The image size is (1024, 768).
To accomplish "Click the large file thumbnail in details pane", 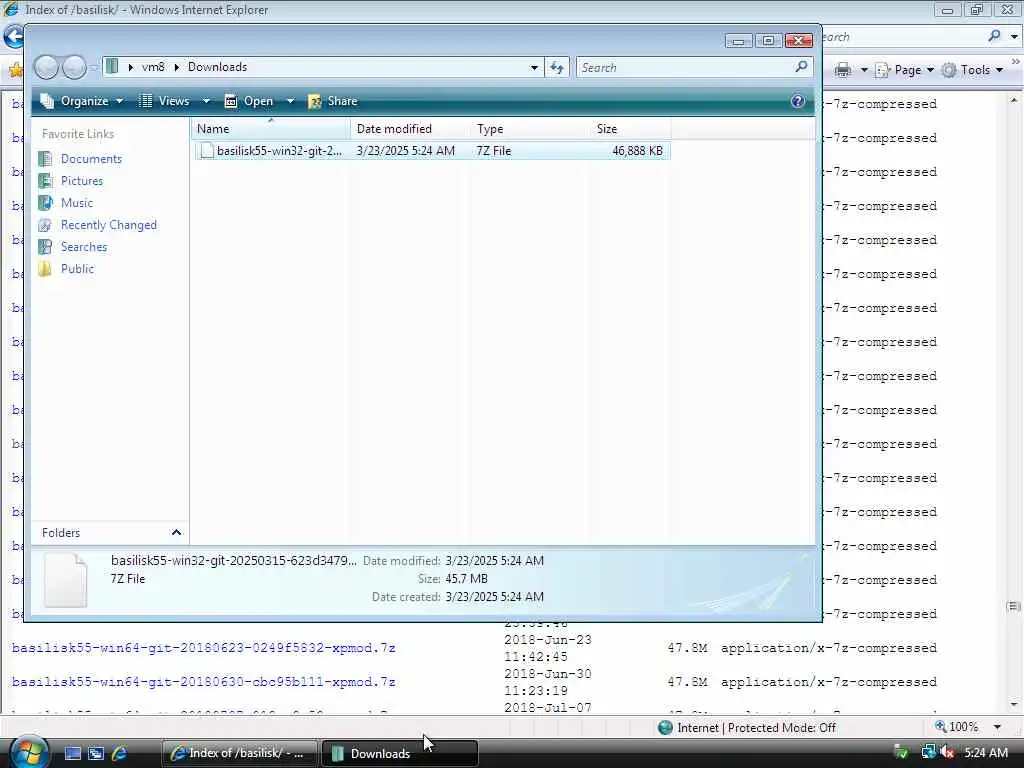I will coord(65,580).
